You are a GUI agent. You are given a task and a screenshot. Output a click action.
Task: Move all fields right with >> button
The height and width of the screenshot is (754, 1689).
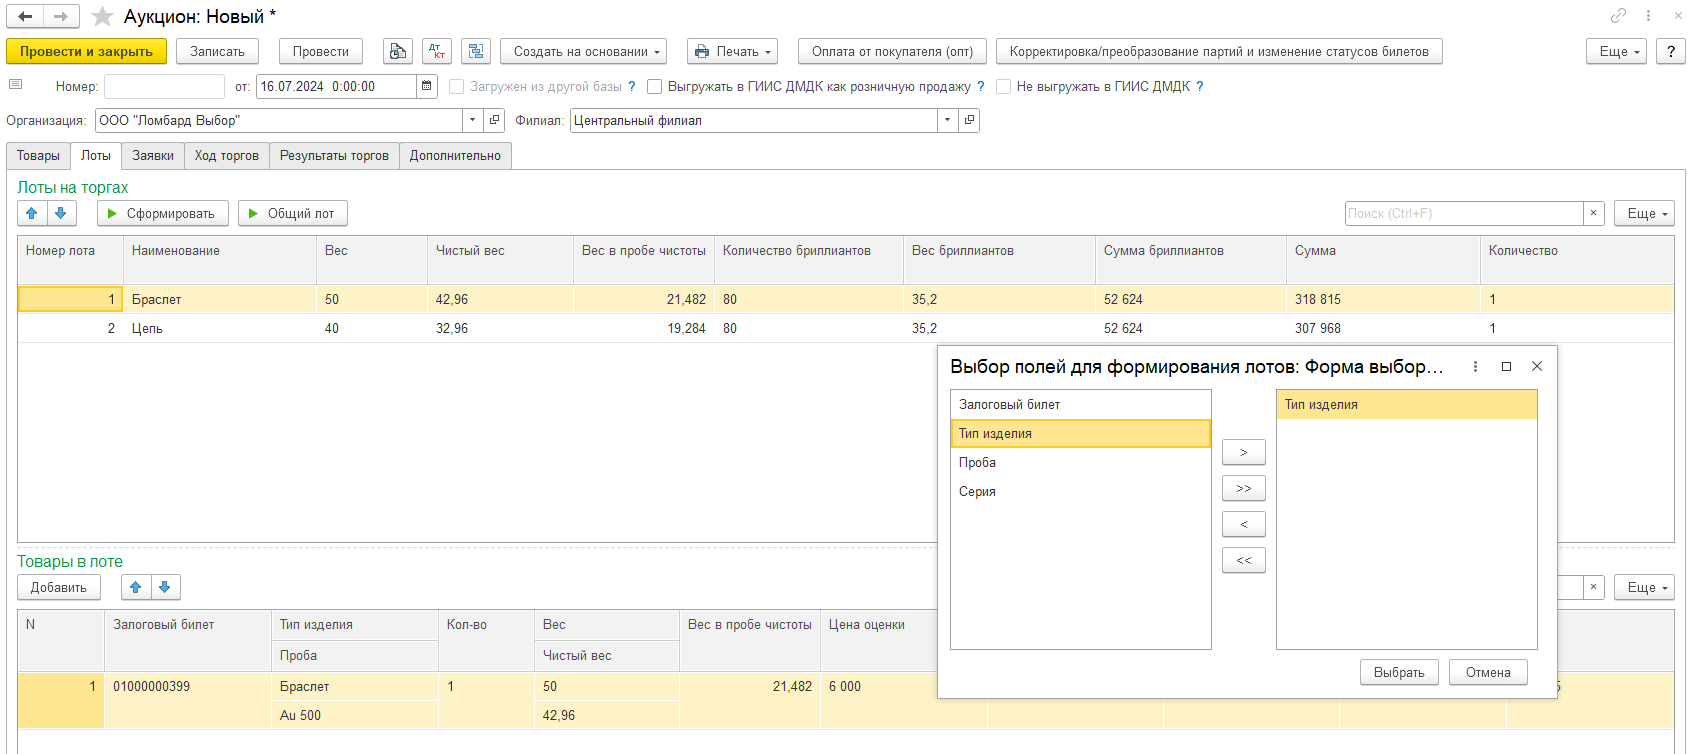1244,488
